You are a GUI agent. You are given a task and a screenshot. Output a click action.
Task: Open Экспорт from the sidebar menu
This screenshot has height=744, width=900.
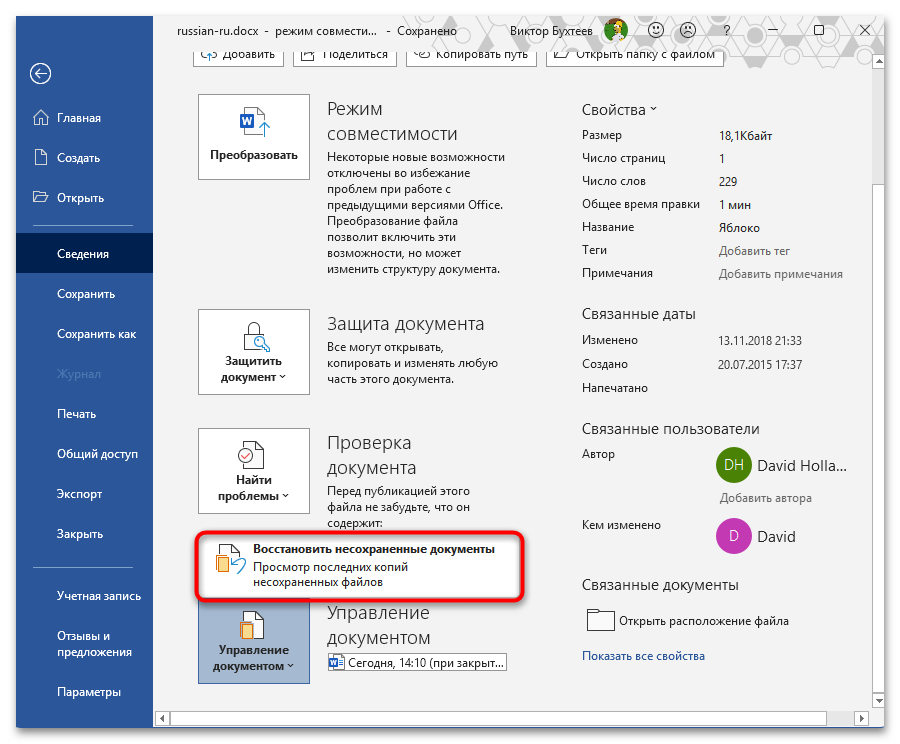point(80,494)
